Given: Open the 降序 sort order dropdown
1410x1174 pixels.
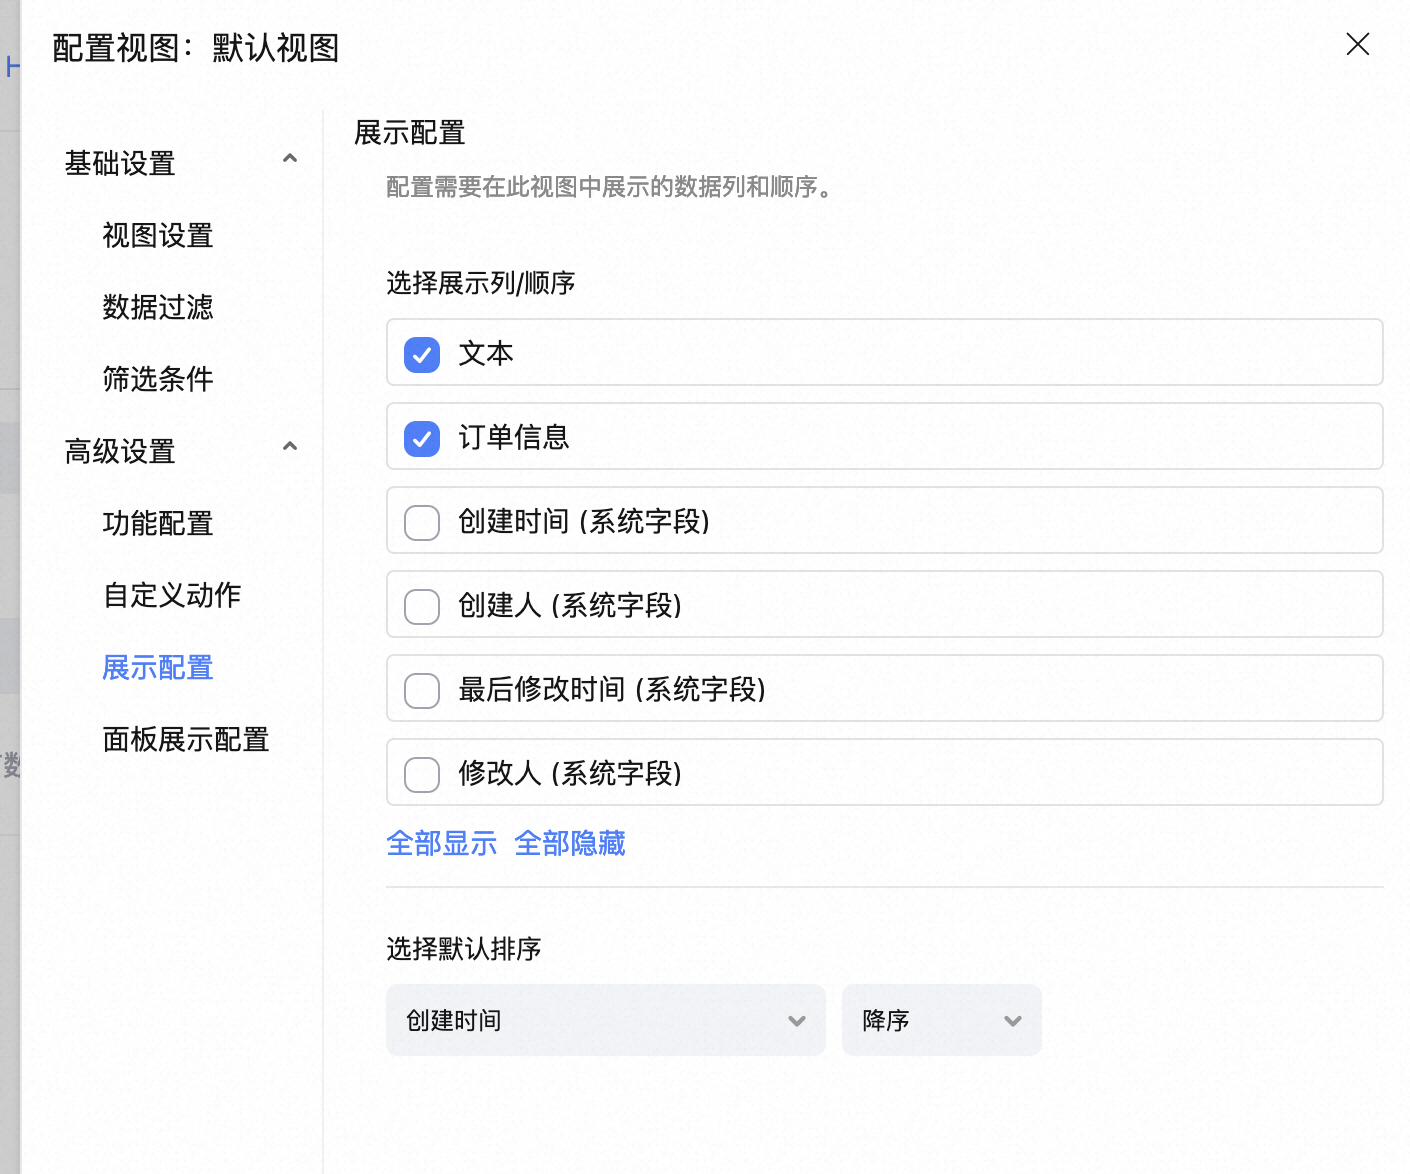Looking at the screenshot, I should click(941, 1020).
